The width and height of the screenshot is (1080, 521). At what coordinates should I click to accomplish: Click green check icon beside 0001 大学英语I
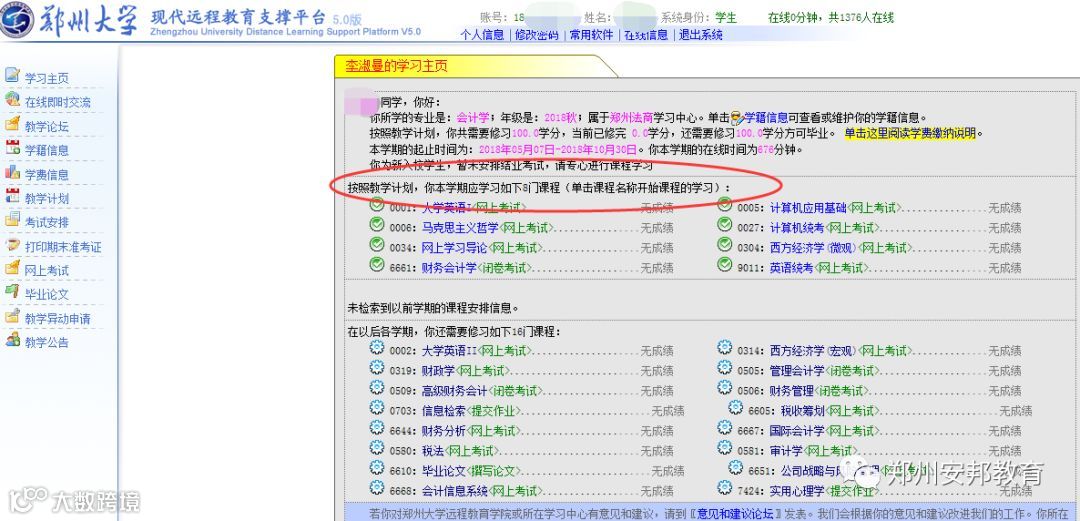377,205
